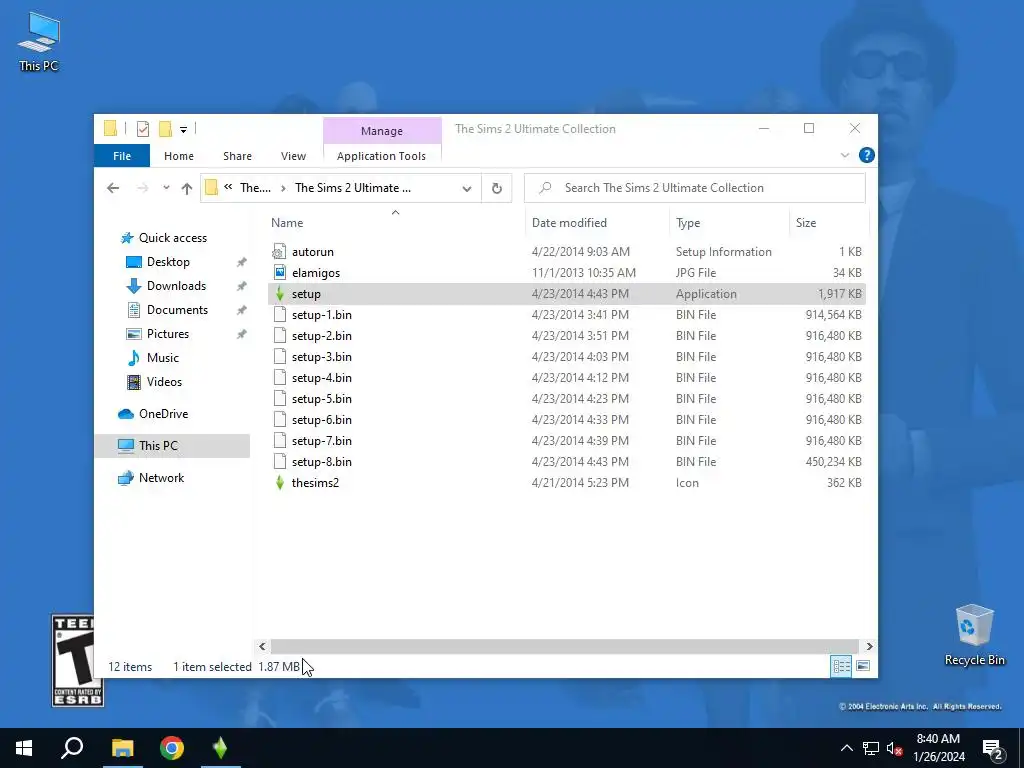The image size is (1024, 768).
Task: Click the horizontal scrollbar right arrow
Action: (x=869, y=646)
